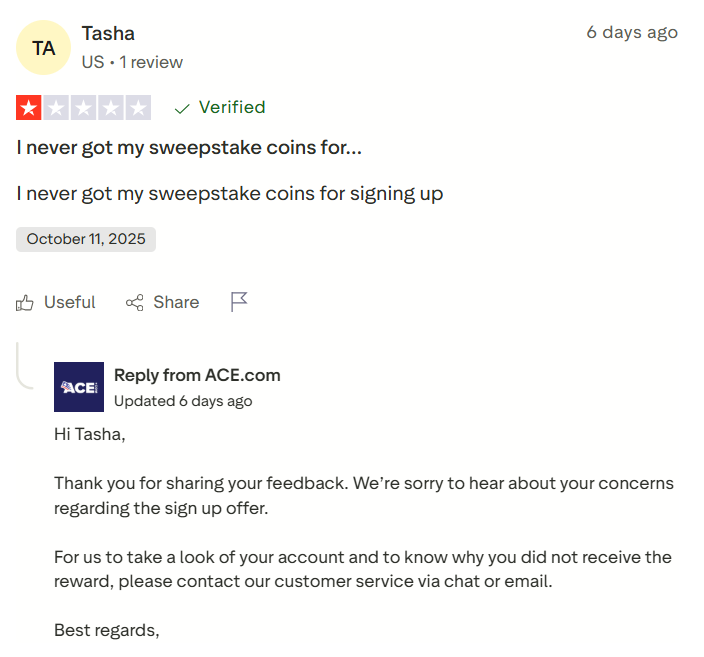Viewport: 704px width, 657px height.
Task: Click the last gray rating star
Action: point(138,108)
